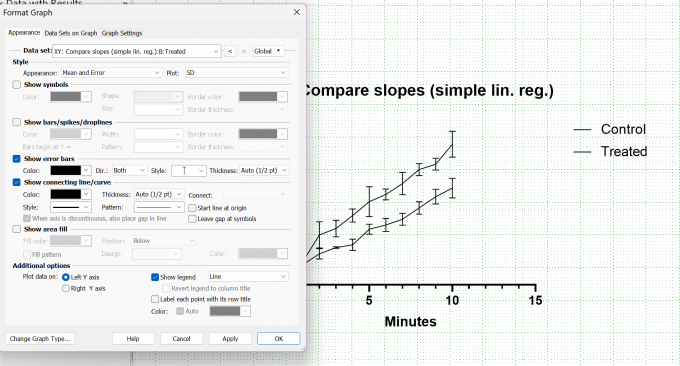Pick the connecting line black color swatch
680x366 pixels.
point(65,194)
